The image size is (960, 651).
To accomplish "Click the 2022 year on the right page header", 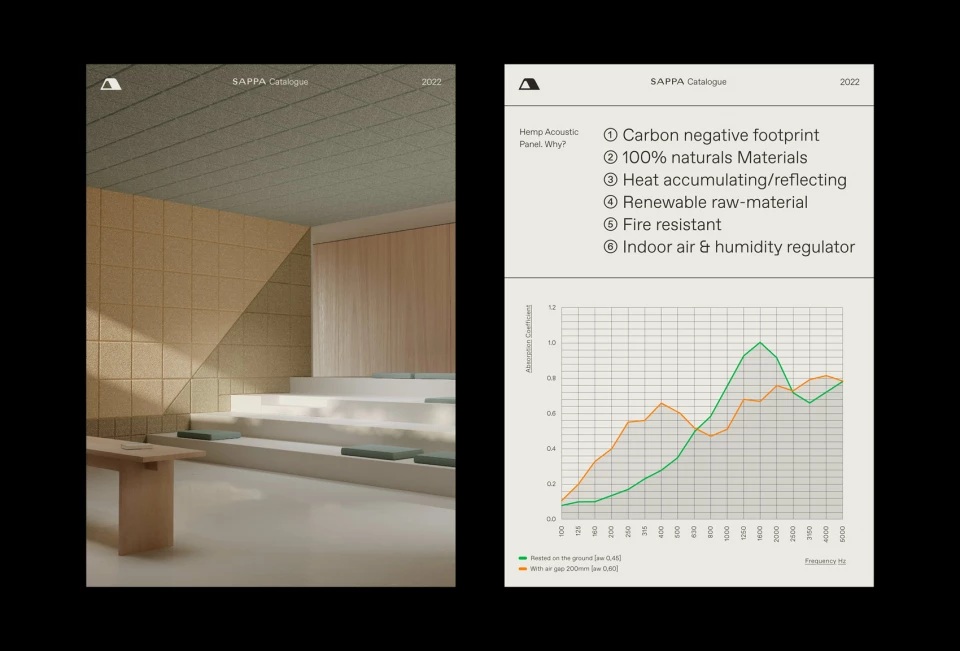I will click(849, 82).
